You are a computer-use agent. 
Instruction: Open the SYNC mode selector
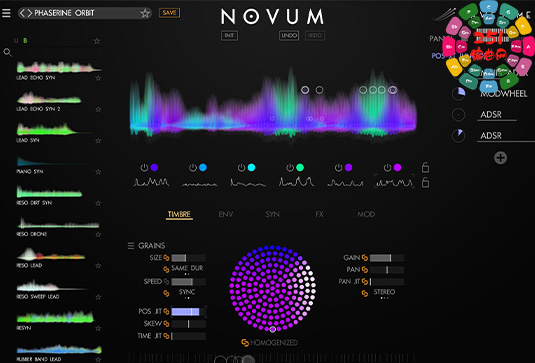(187, 293)
